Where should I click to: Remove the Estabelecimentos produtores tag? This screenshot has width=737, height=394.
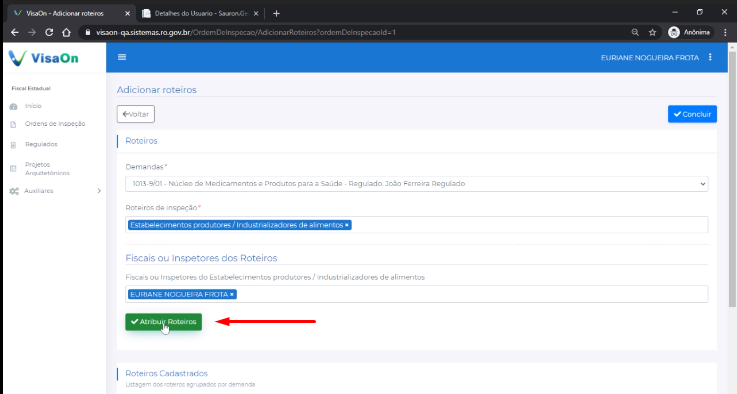click(x=347, y=225)
